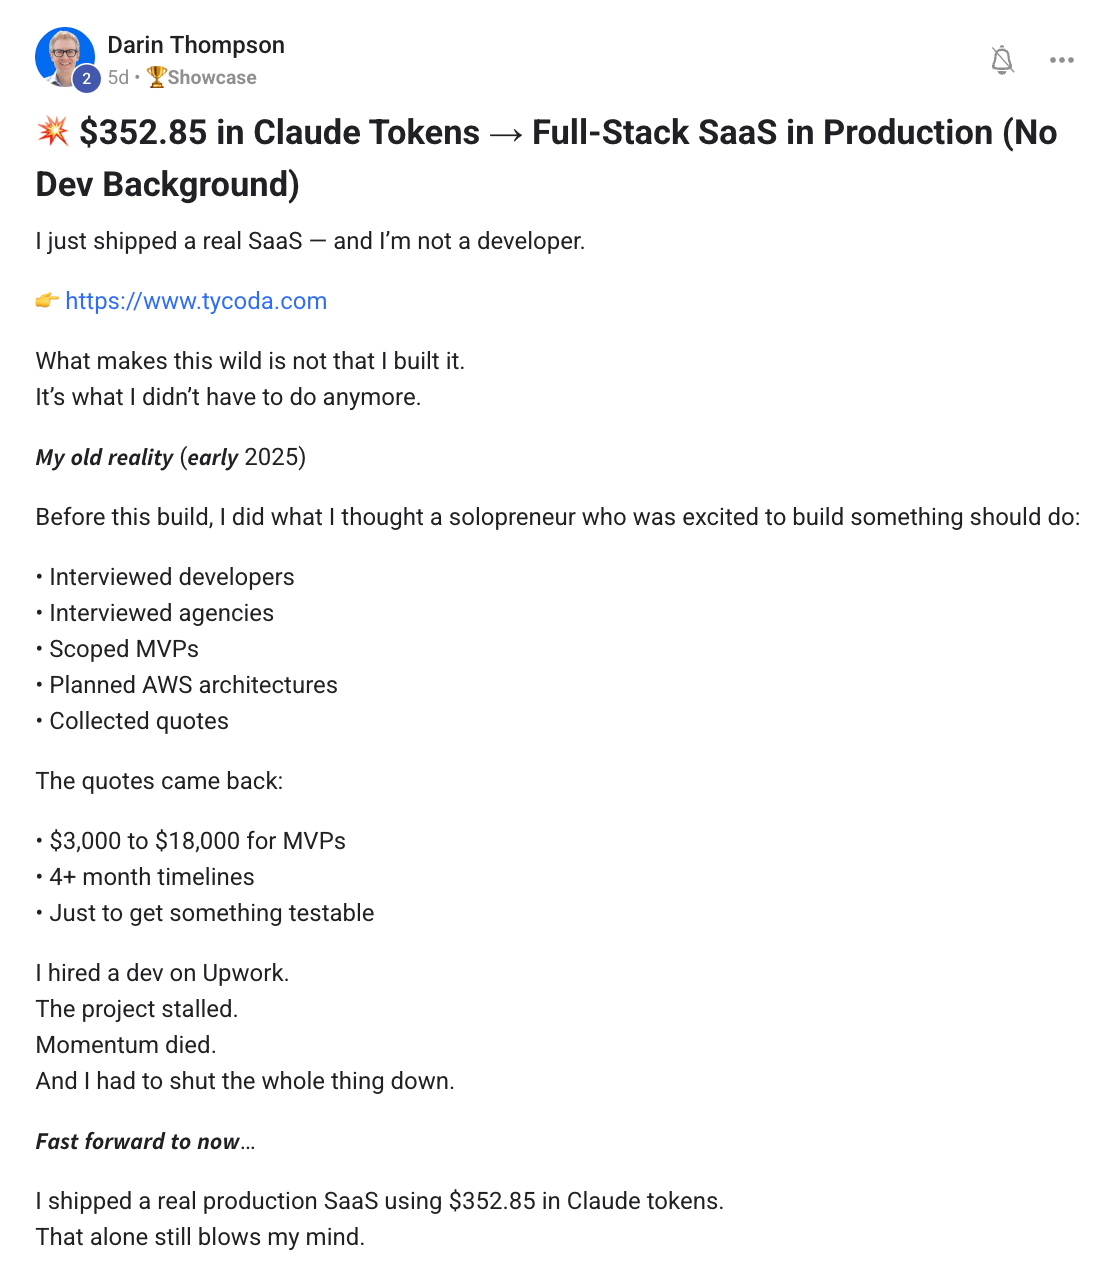Click the "I hired a dev on Upwork" line
The height and width of the screenshot is (1272, 1120).
pyautogui.click(x=162, y=973)
